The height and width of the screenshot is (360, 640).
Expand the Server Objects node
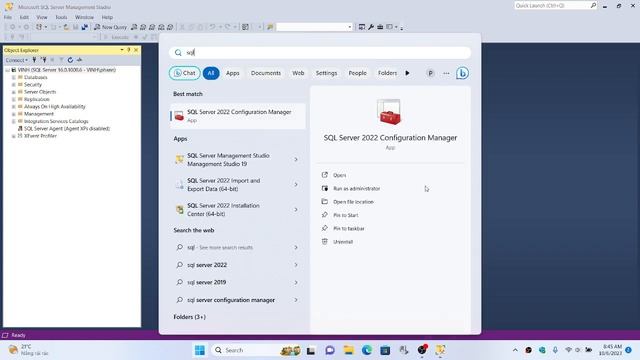pos(13,92)
